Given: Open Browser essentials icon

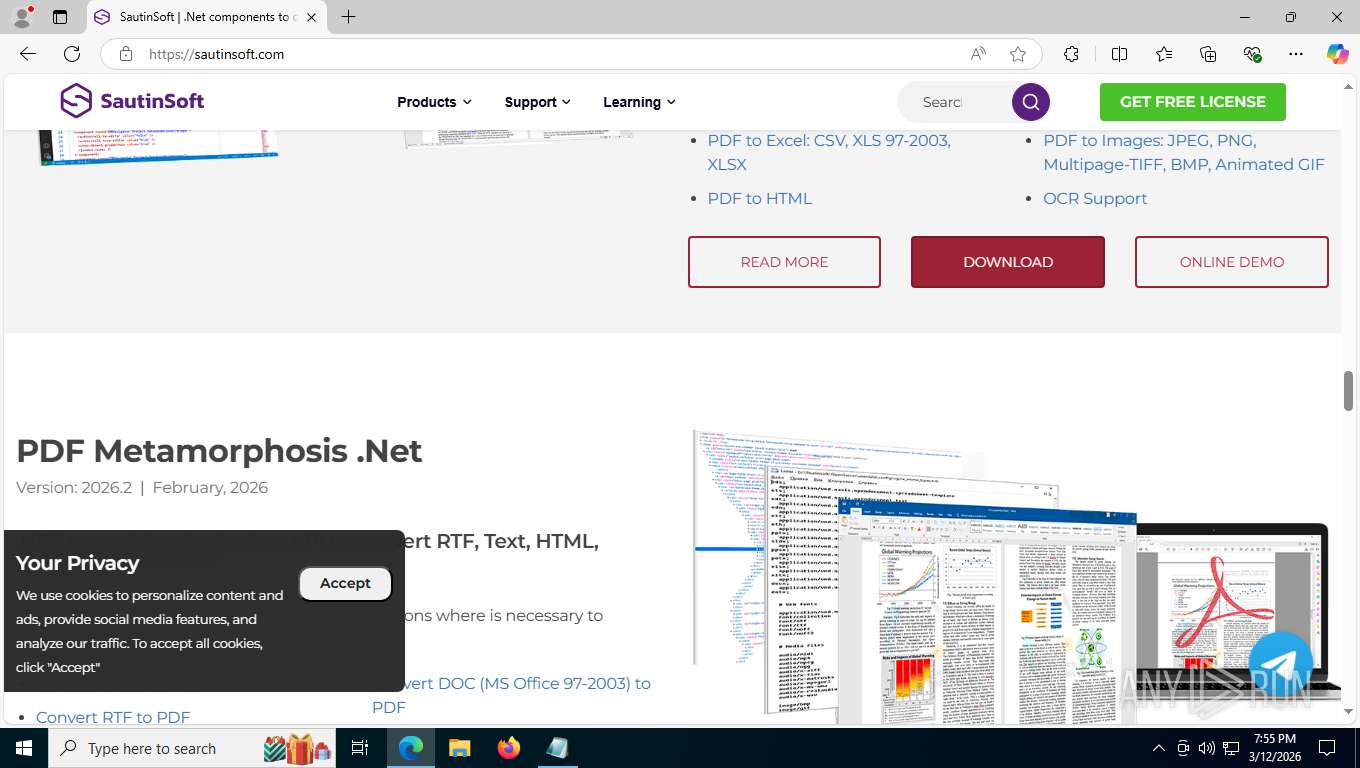Looking at the screenshot, I should click(1252, 54).
